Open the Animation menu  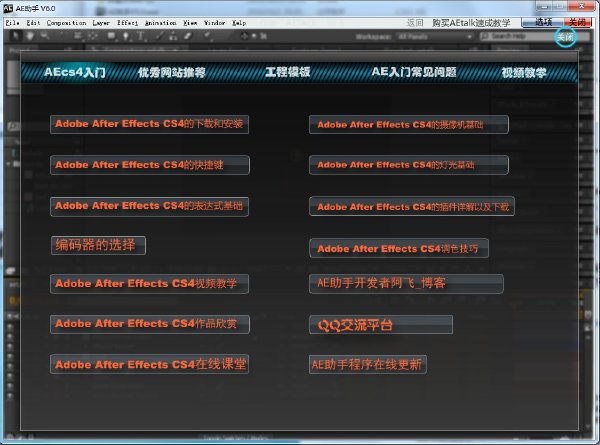(160, 23)
